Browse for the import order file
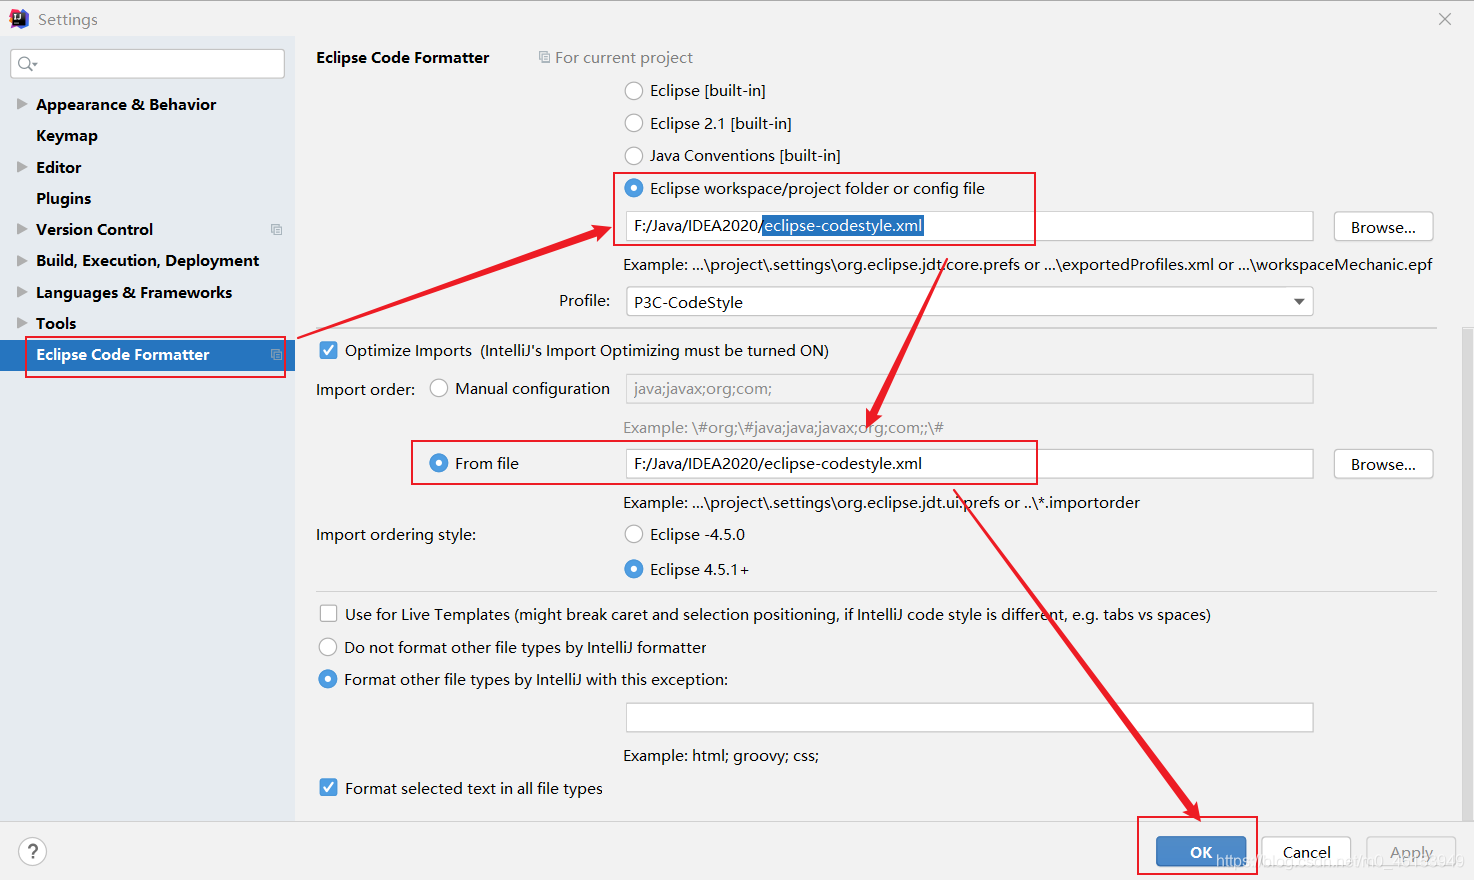Viewport: 1474px width, 880px height. [1383, 464]
